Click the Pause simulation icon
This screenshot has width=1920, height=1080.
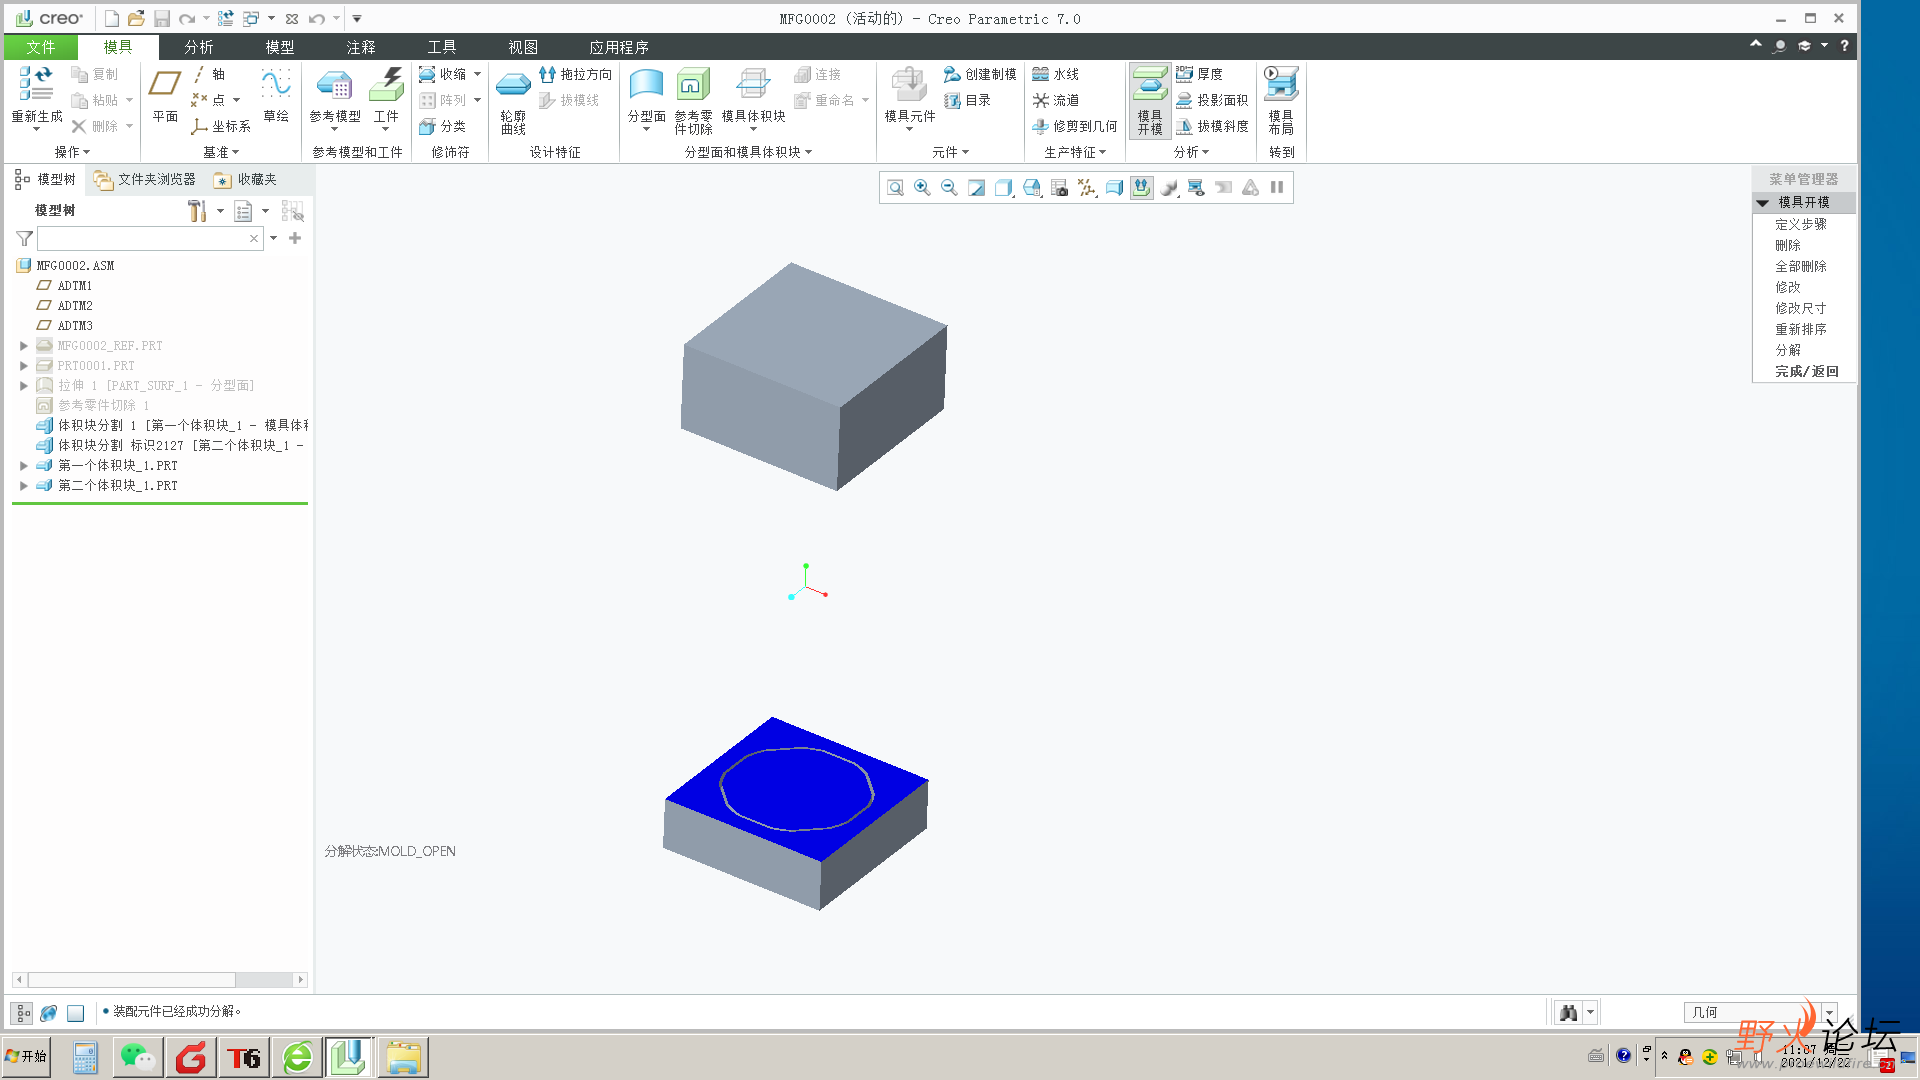point(1277,188)
